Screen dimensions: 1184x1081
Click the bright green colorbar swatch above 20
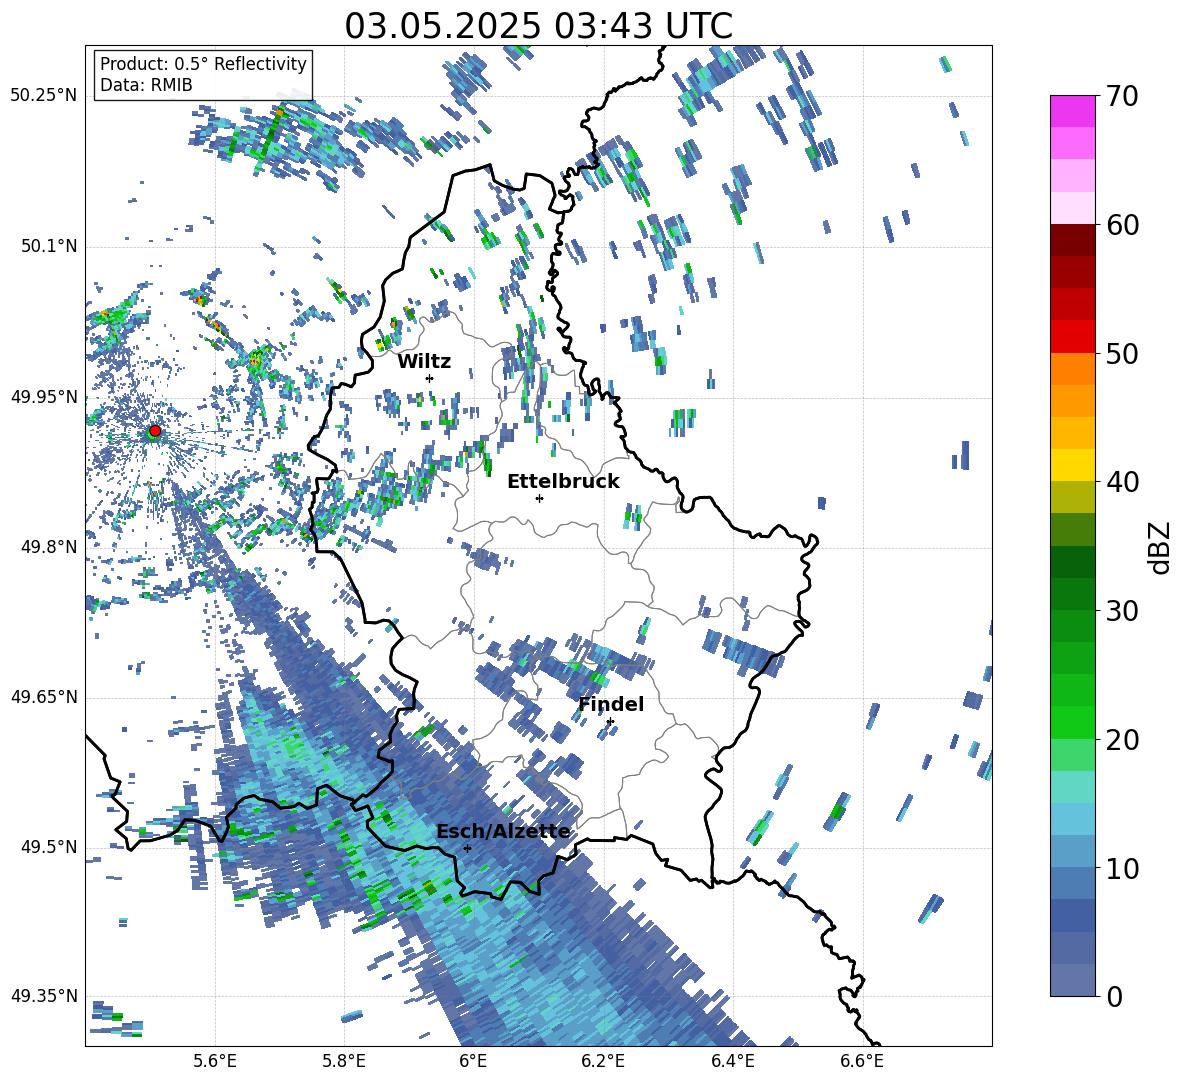tap(1073, 722)
